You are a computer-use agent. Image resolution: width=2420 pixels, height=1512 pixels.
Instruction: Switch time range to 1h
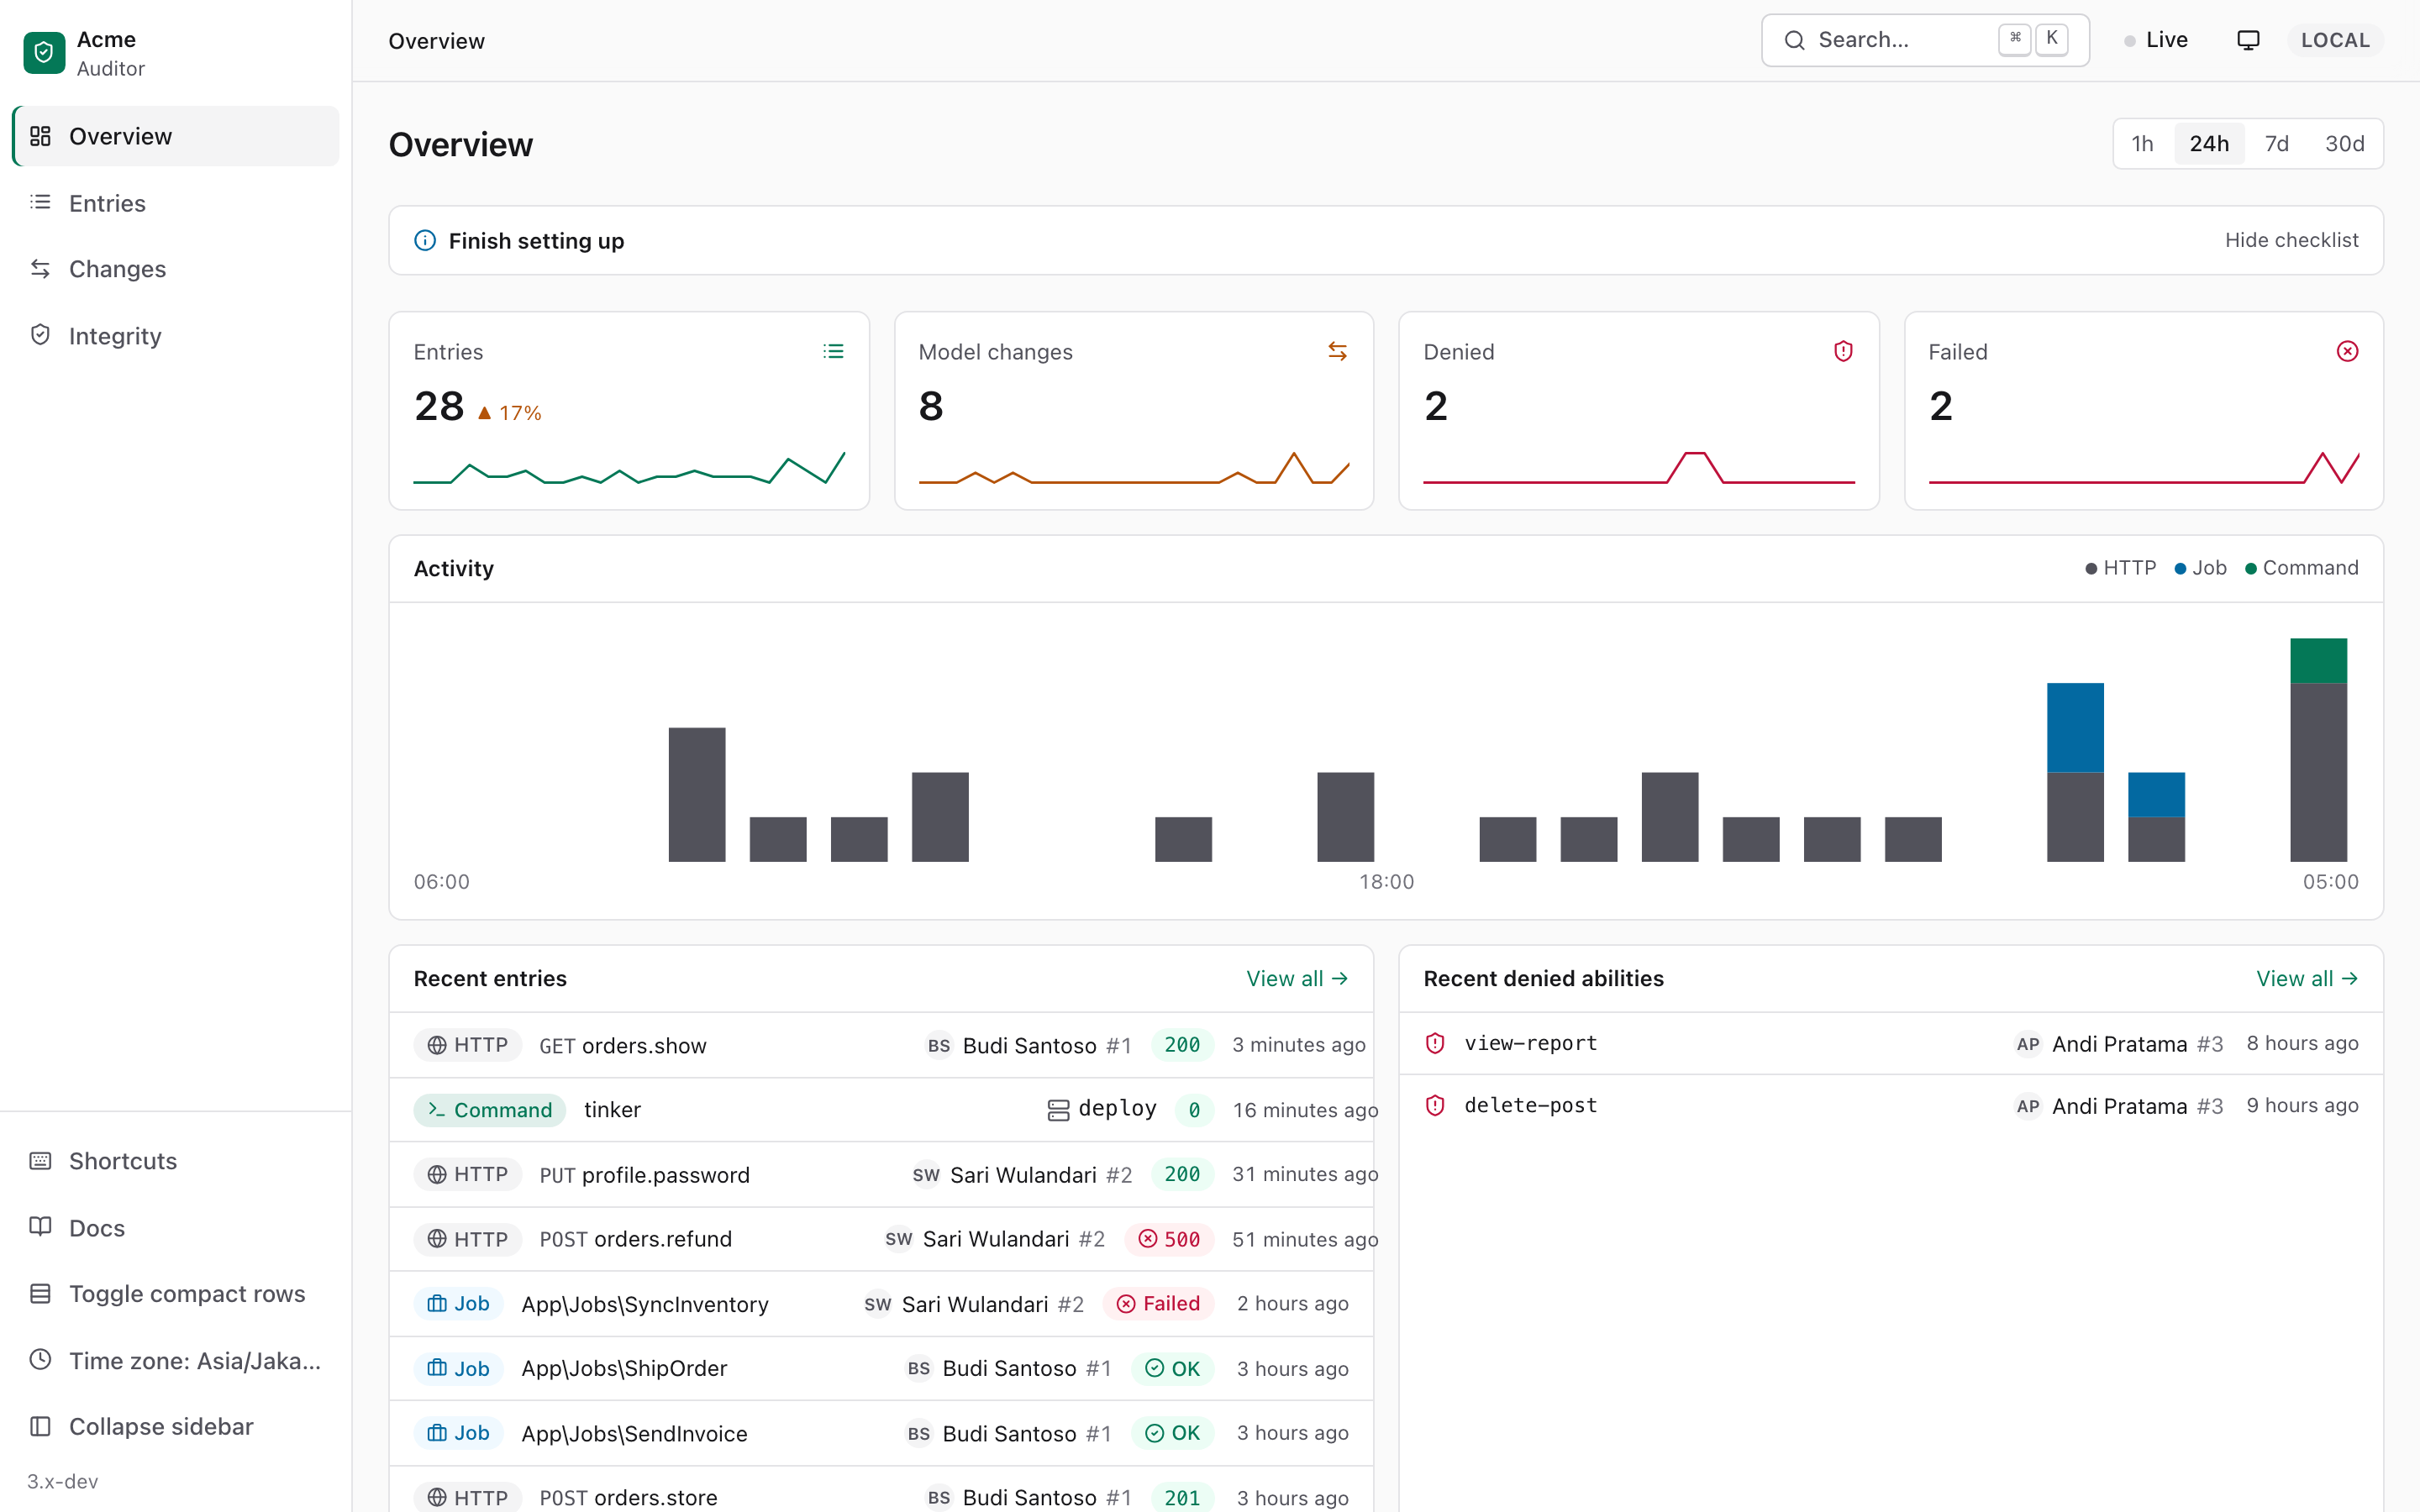click(2142, 144)
